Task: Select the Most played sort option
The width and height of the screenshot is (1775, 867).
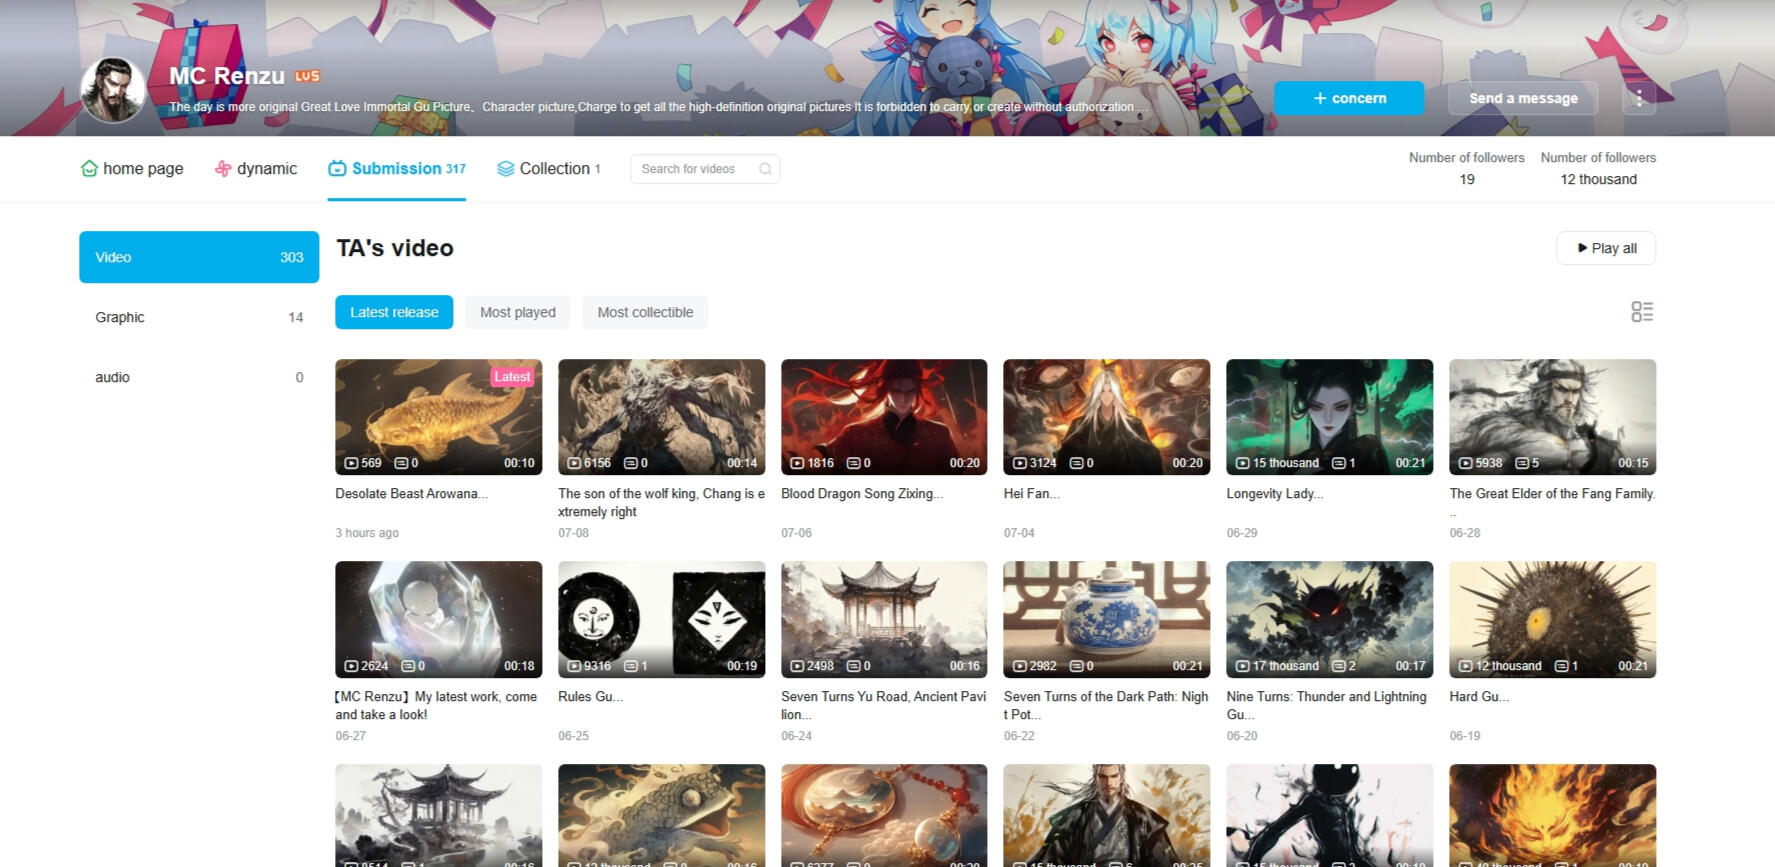Action: [517, 312]
